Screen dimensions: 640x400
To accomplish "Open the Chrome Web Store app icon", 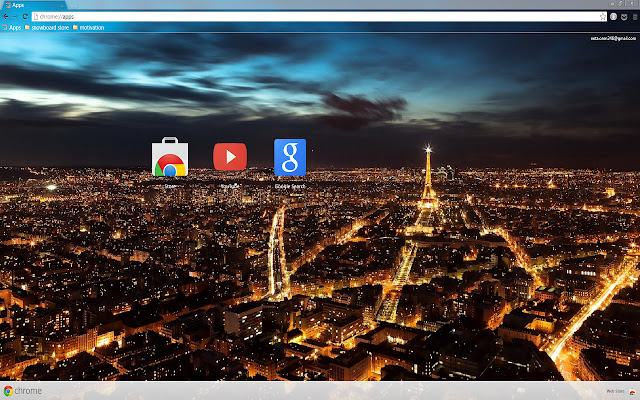I will pos(170,157).
